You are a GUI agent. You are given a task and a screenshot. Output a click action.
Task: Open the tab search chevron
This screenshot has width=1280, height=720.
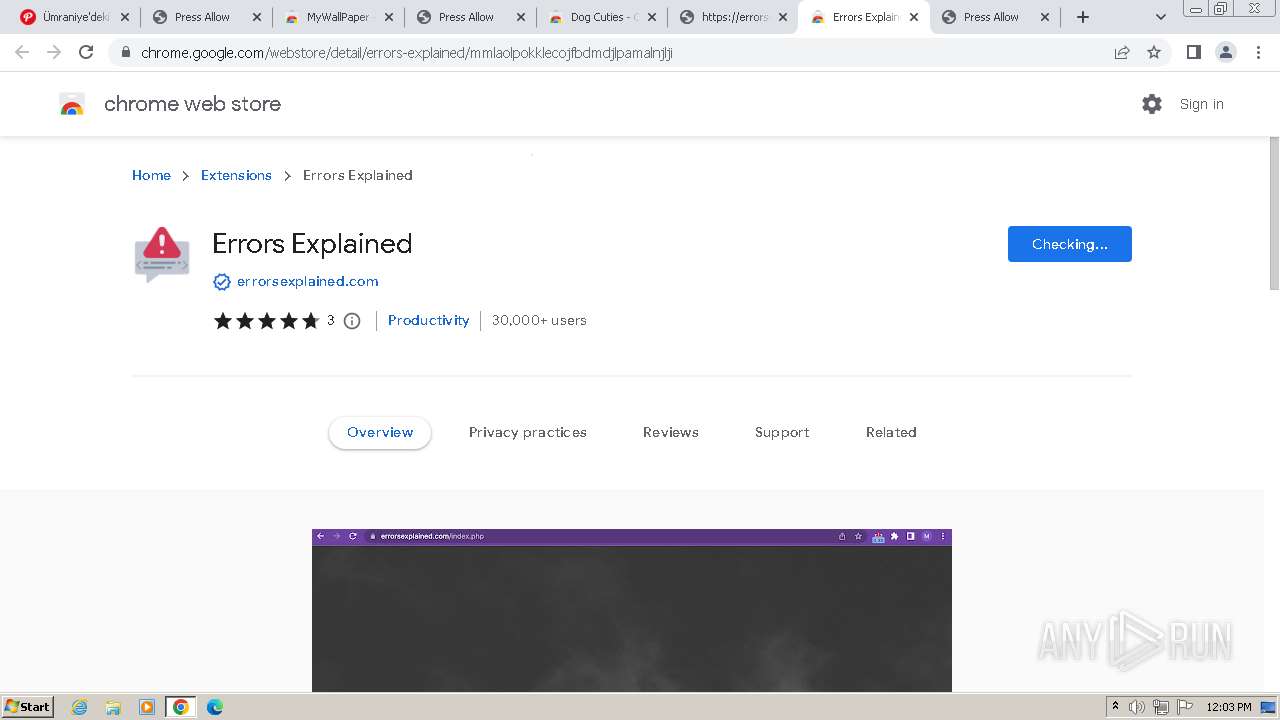[x=1161, y=17]
